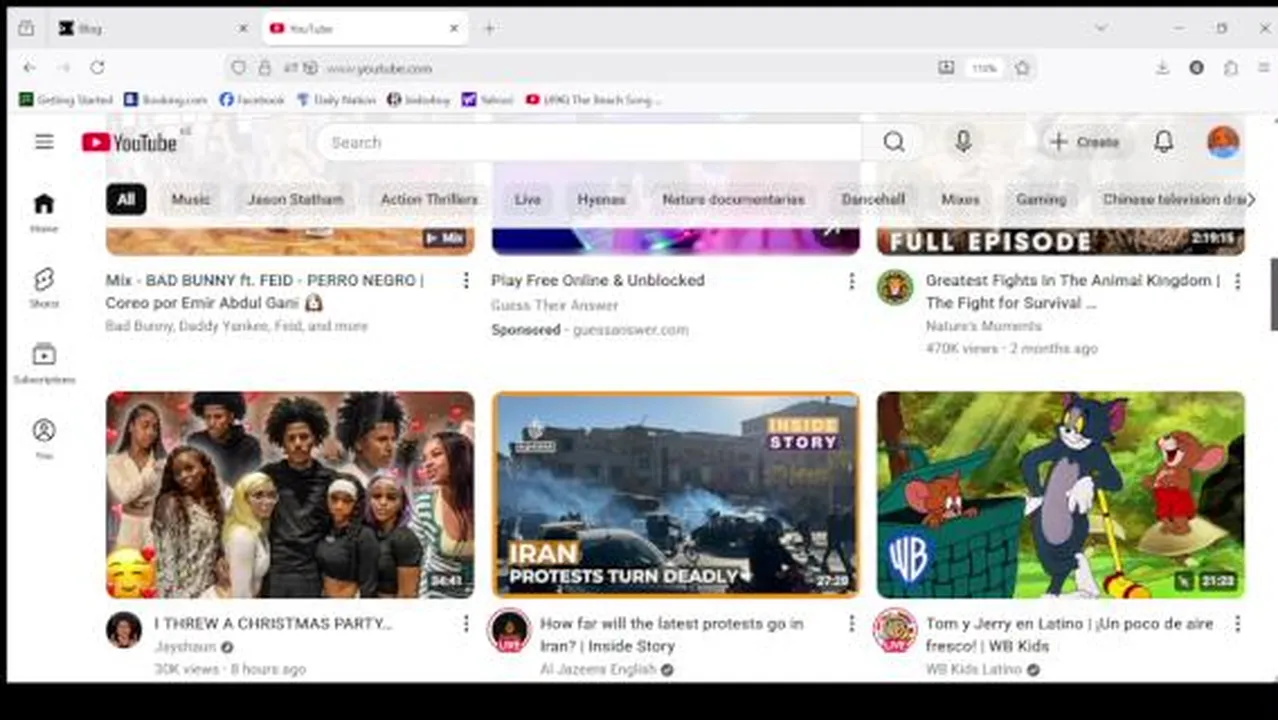Open I Threw A Christmas Party title
Viewport: 1278px width, 720px height.
pos(273,623)
